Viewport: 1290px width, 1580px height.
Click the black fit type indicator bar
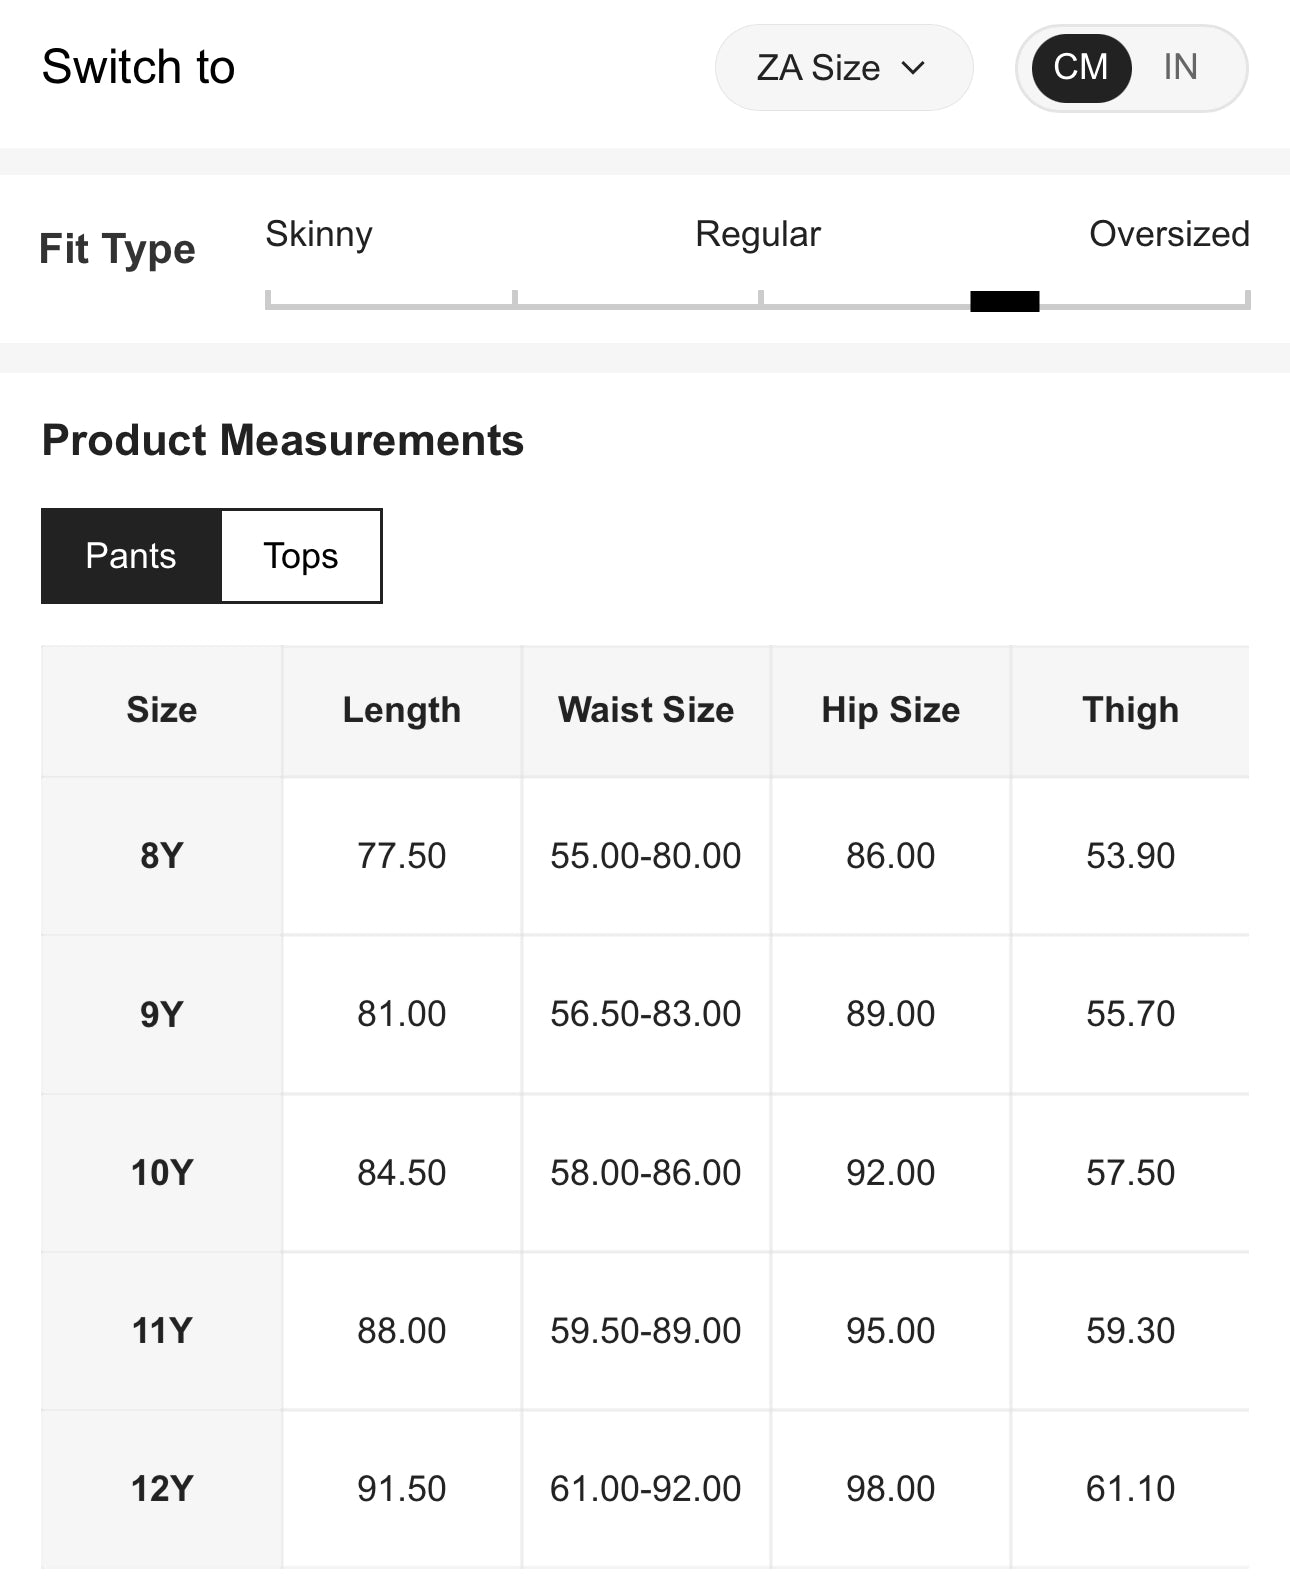tap(1004, 301)
